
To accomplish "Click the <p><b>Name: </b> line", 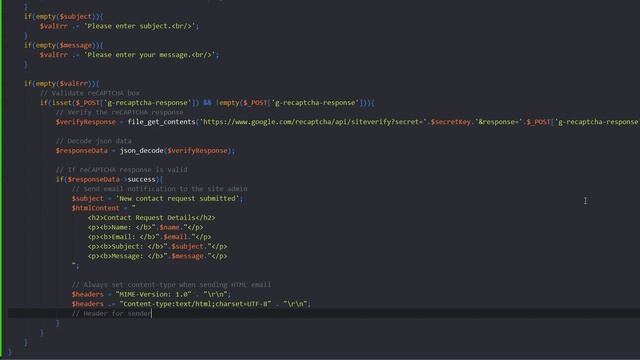I will (146, 227).
